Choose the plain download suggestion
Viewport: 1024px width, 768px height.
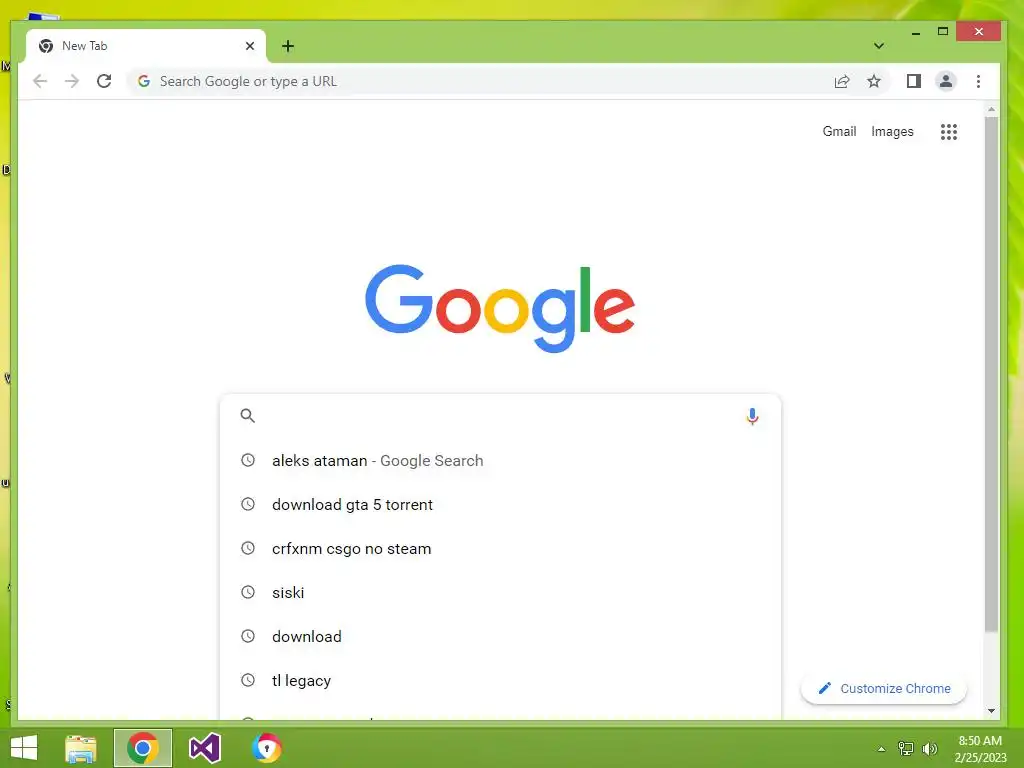point(500,637)
